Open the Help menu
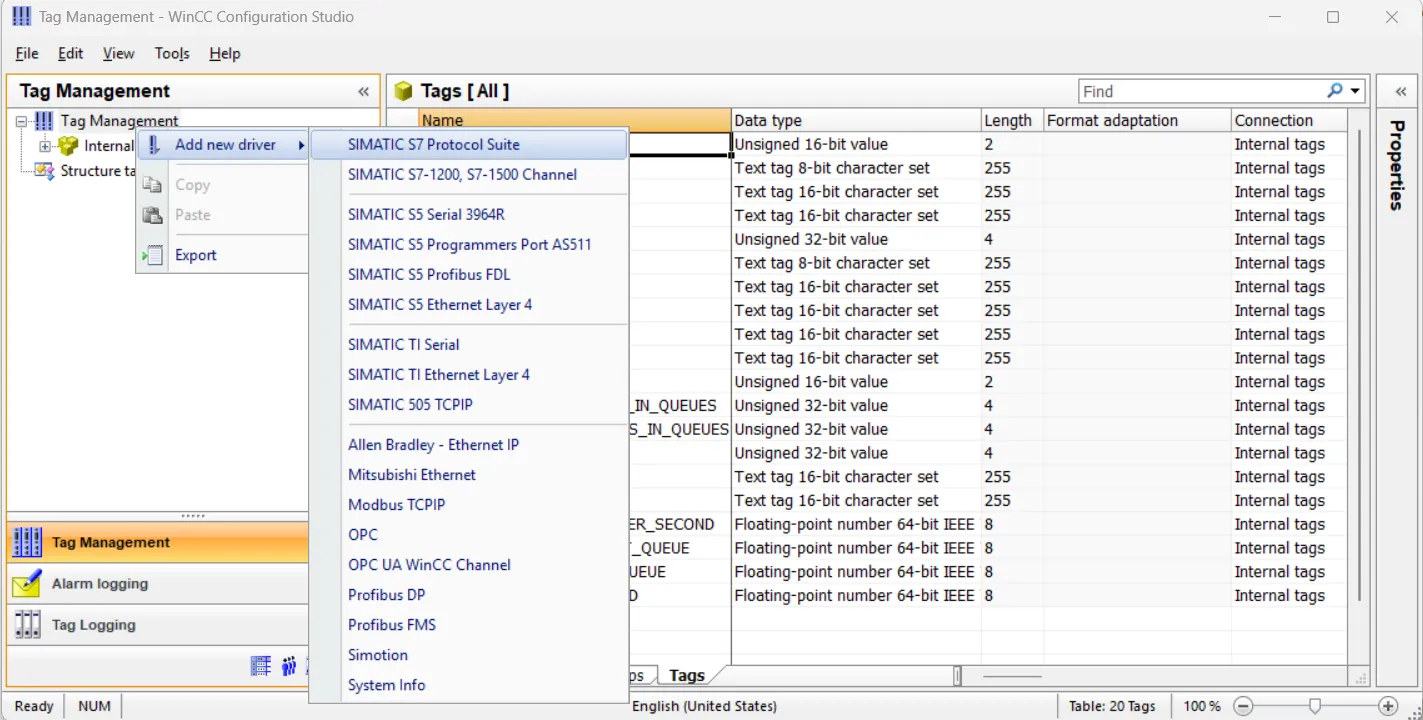 click(x=225, y=54)
